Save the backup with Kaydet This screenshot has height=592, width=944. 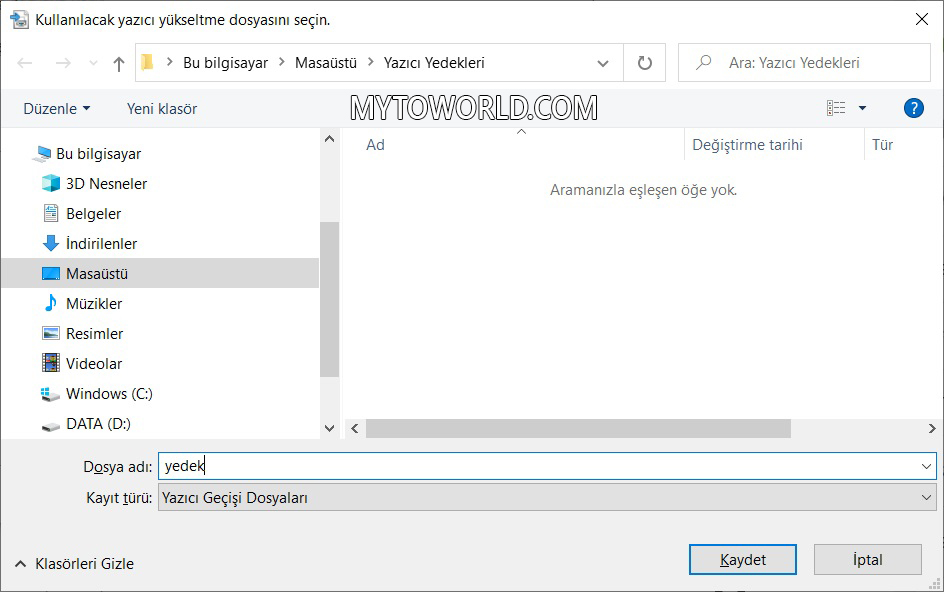(x=742, y=559)
